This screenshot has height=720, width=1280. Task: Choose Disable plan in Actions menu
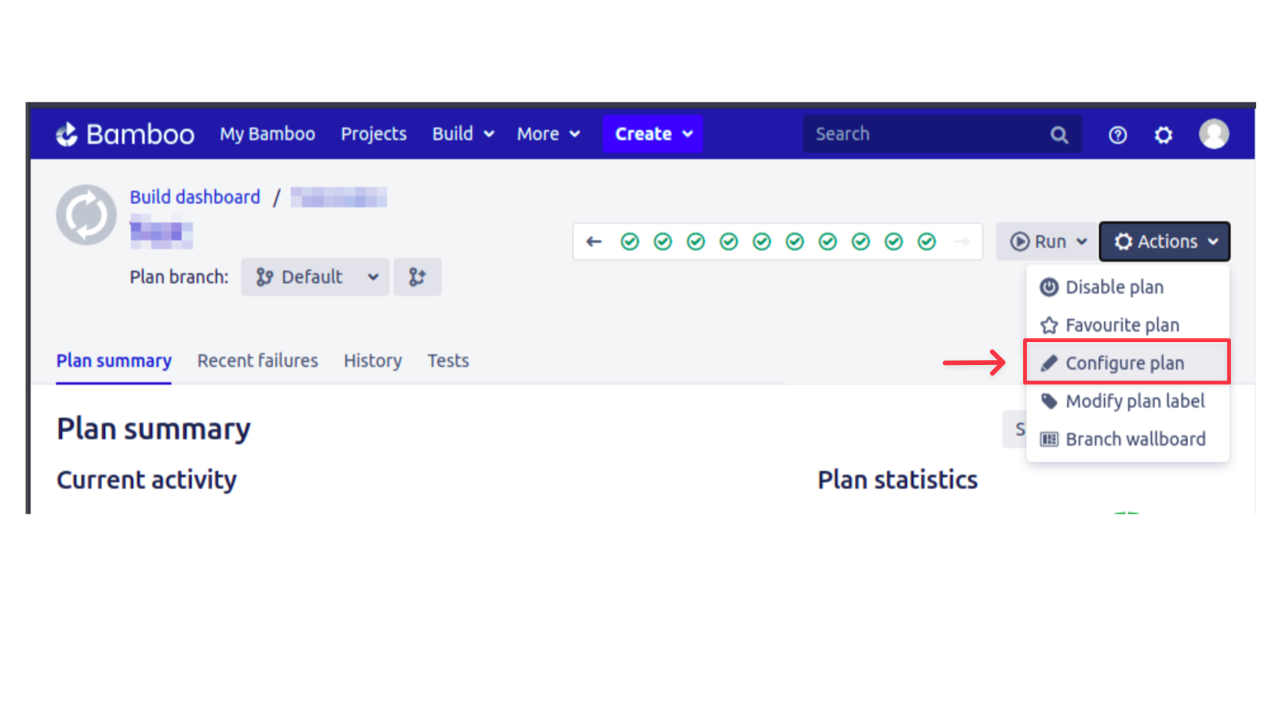point(1114,287)
